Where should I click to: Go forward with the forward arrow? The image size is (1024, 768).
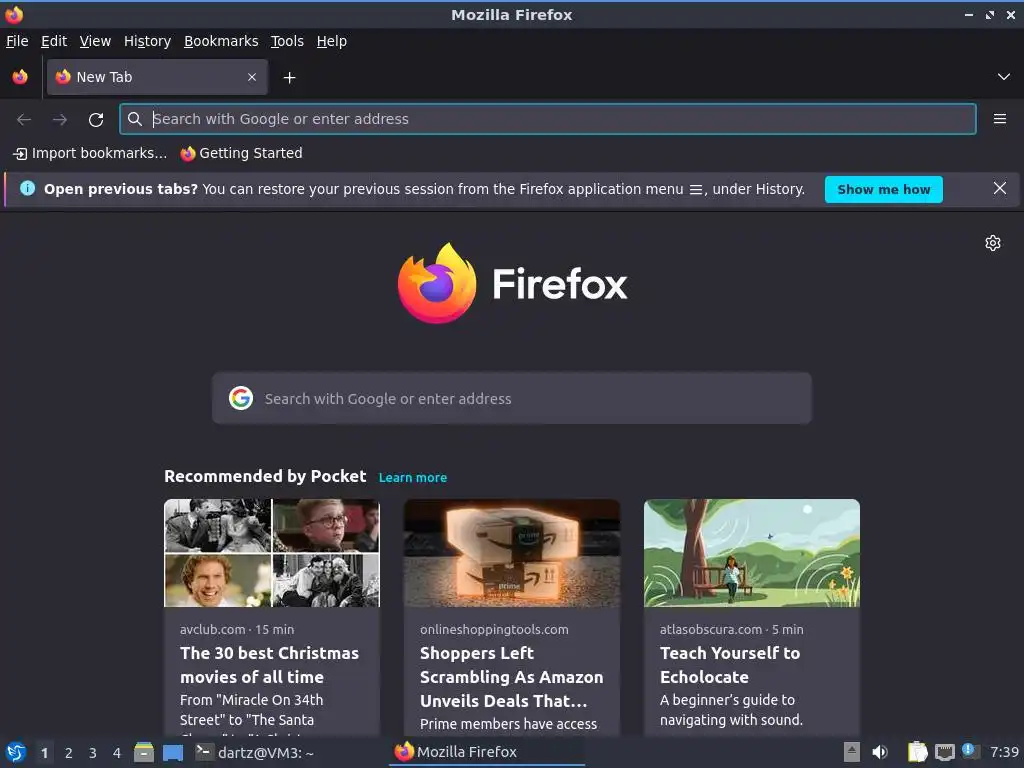[60, 120]
